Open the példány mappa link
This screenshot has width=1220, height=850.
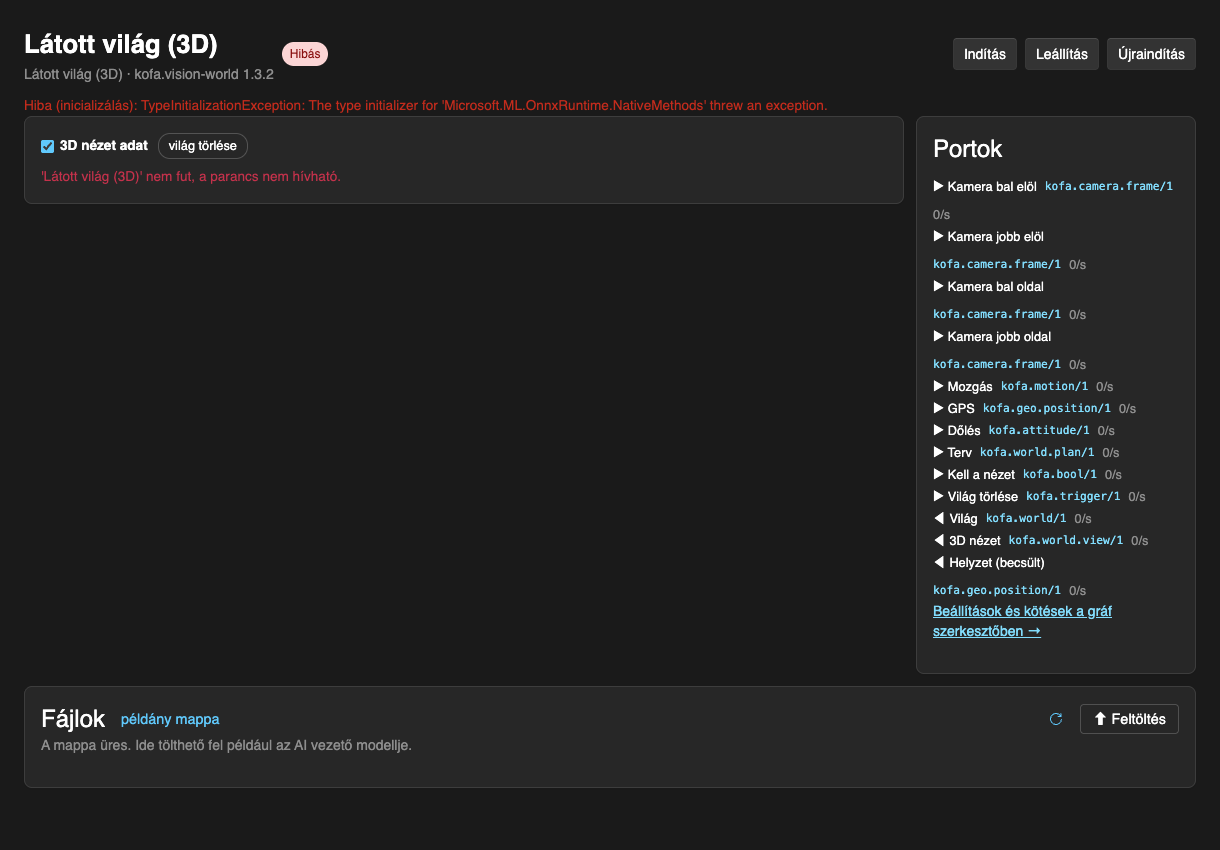coord(170,719)
